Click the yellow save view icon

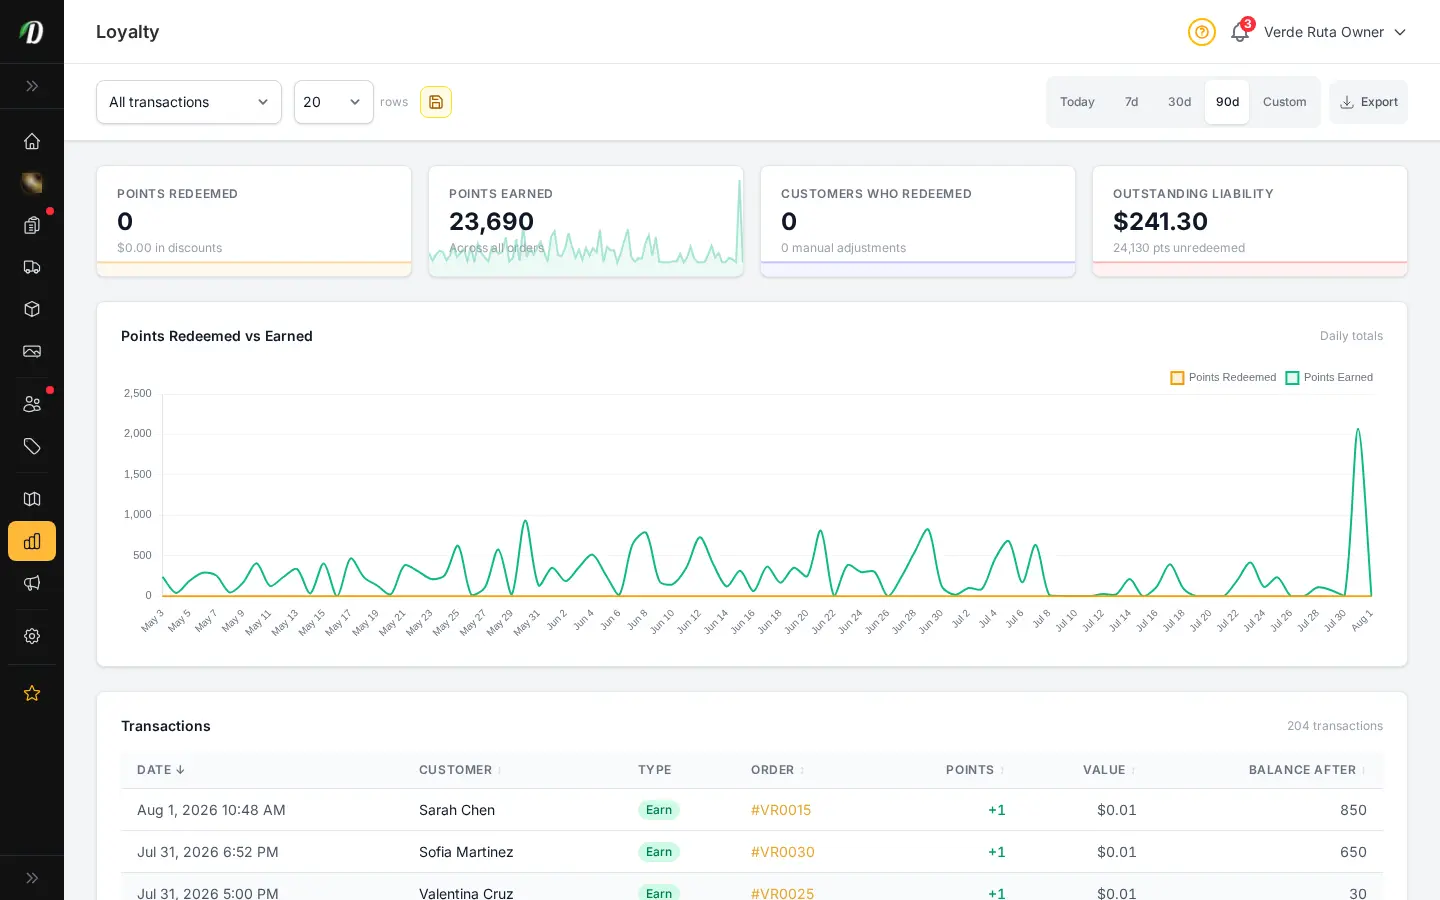pyautogui.click(x=436, y=102)
